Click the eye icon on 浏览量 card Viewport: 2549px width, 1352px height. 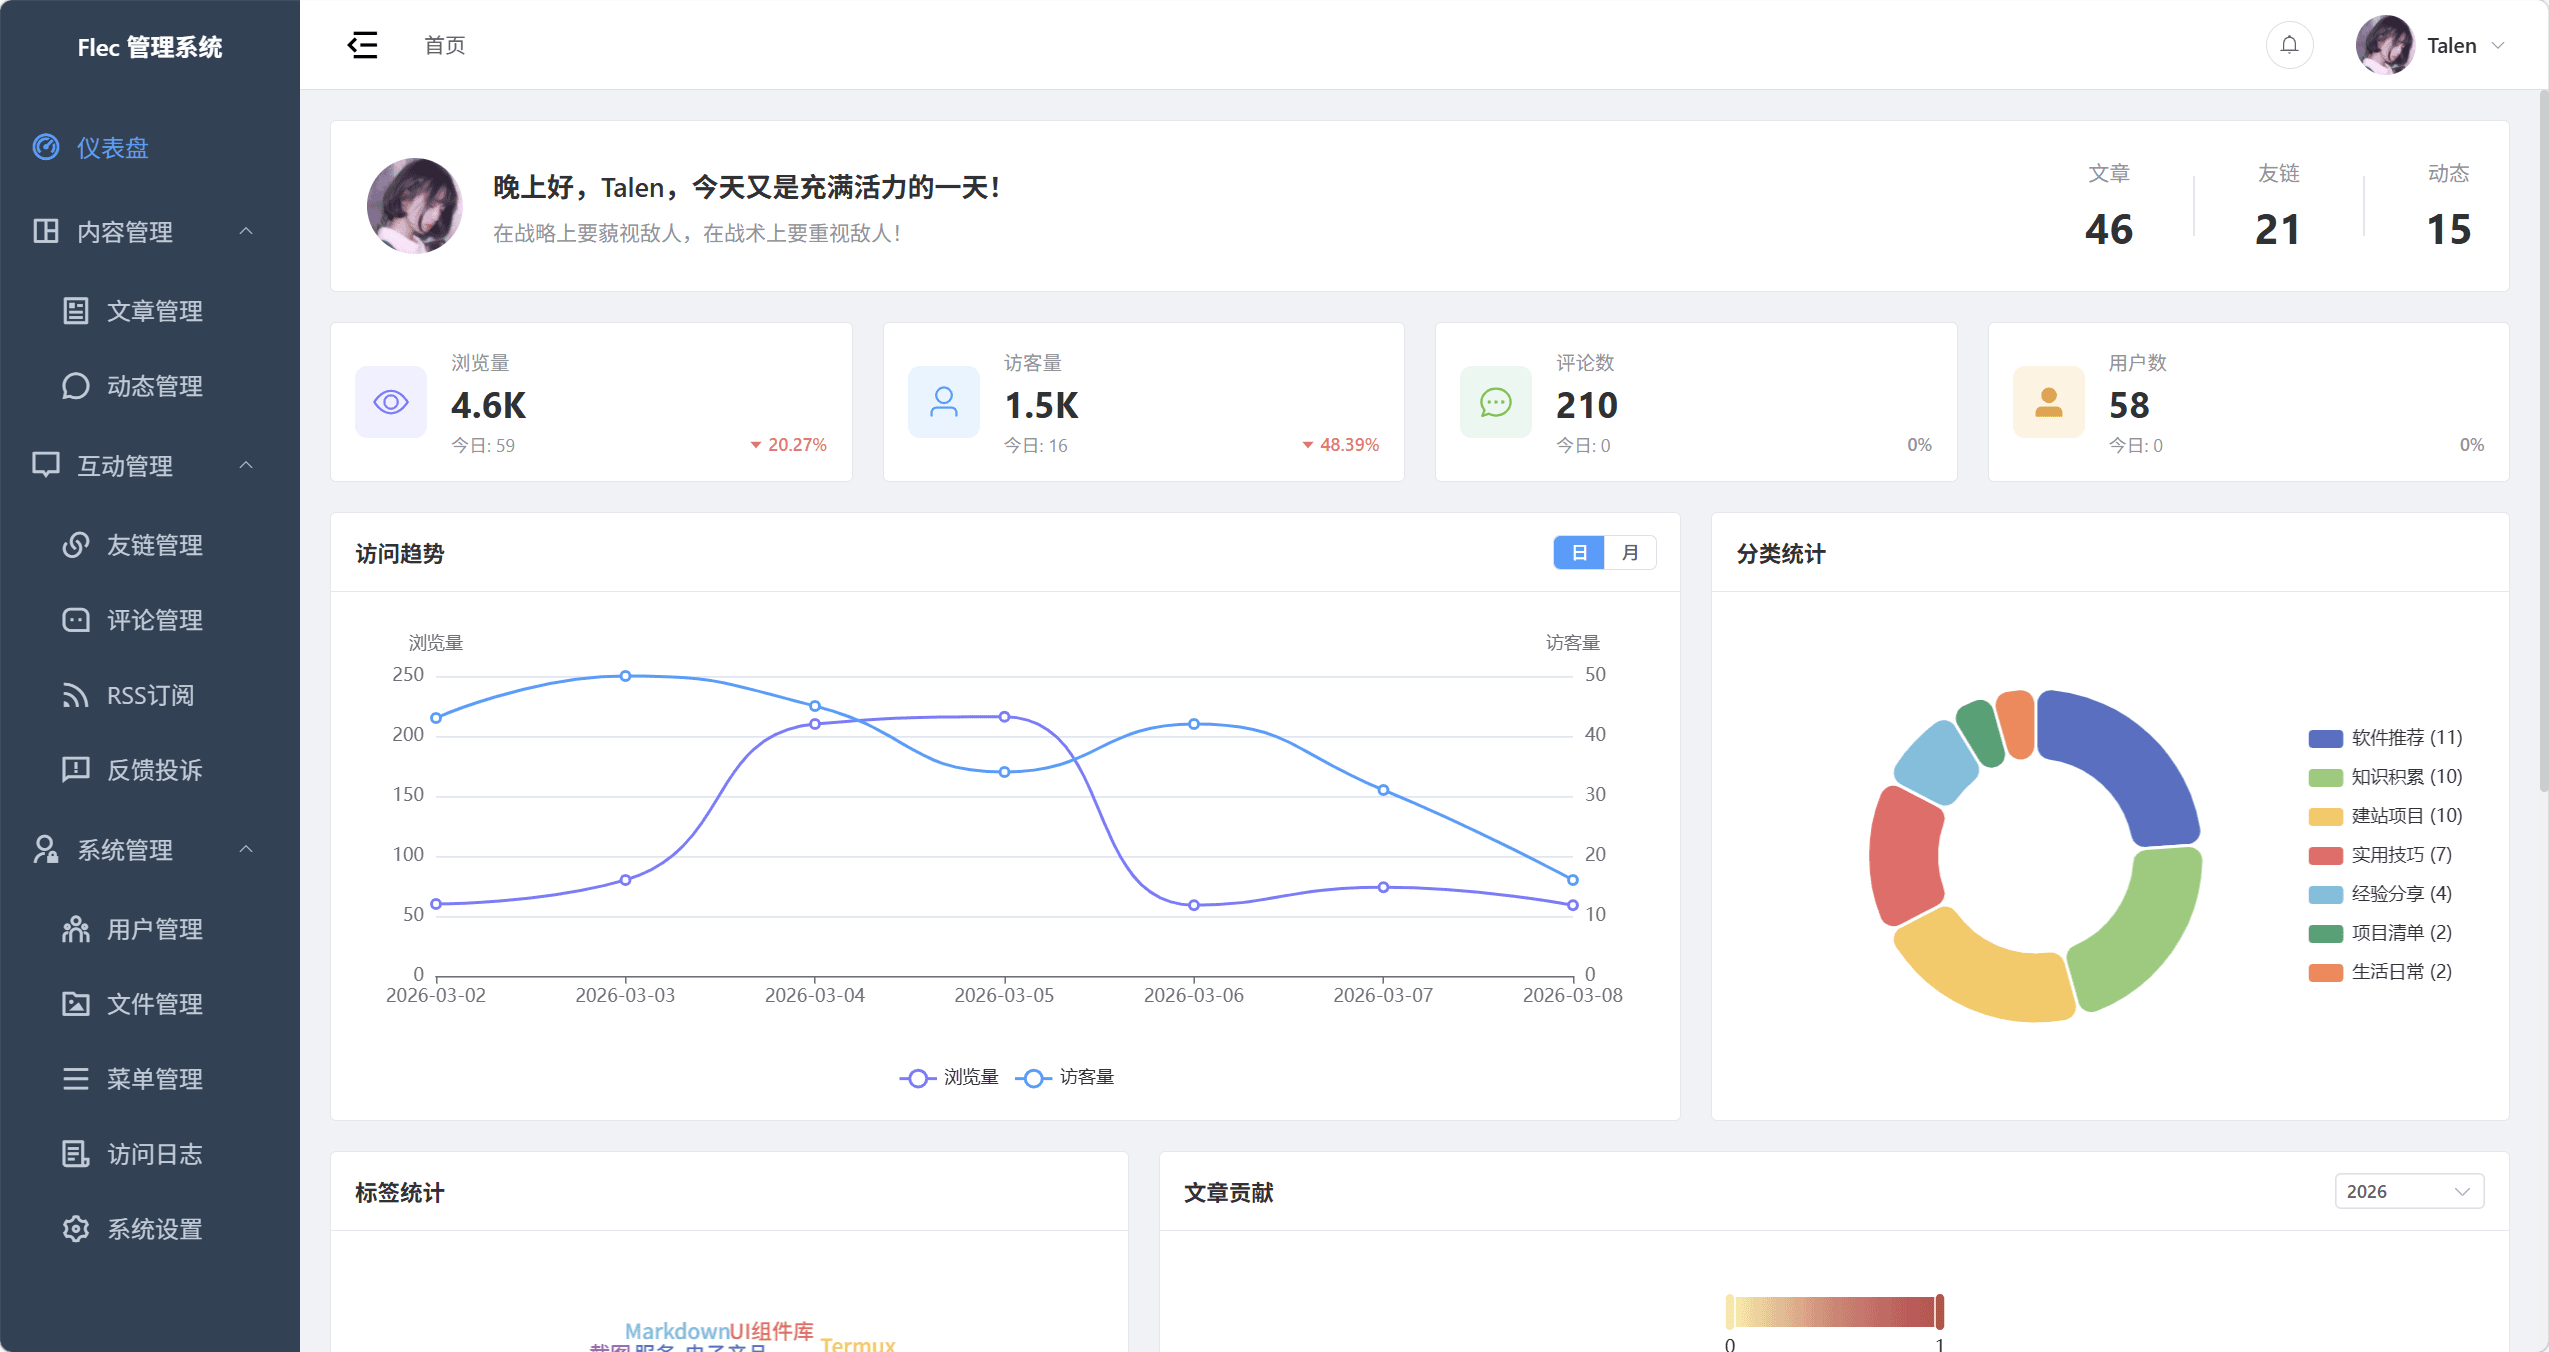coord(391,402)
